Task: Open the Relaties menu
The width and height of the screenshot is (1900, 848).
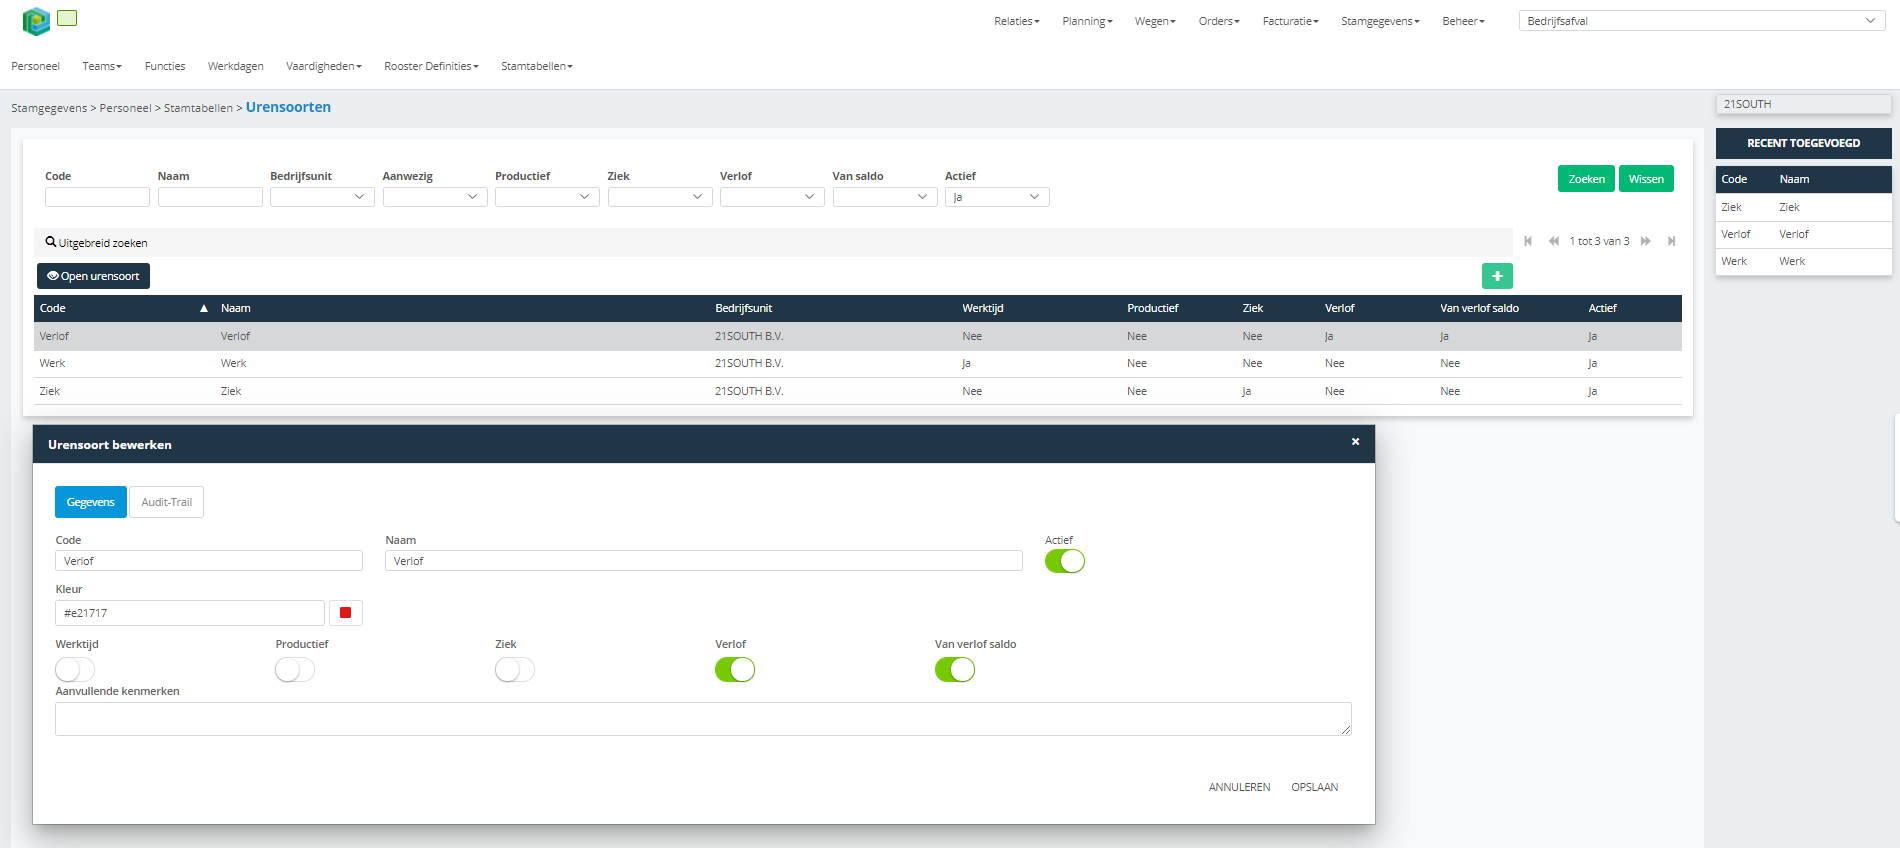Action: [1017, 21]
